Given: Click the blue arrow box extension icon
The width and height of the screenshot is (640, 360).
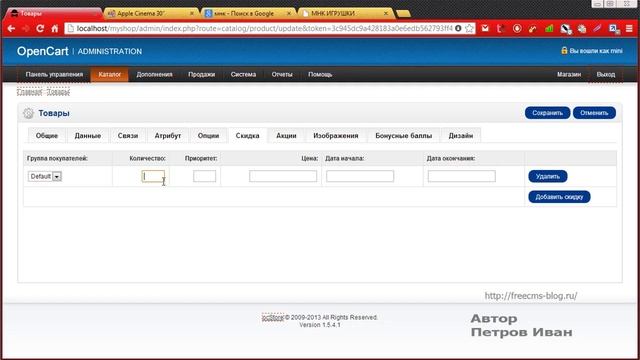Looking at the screenshot, I should tap(613, 29).
